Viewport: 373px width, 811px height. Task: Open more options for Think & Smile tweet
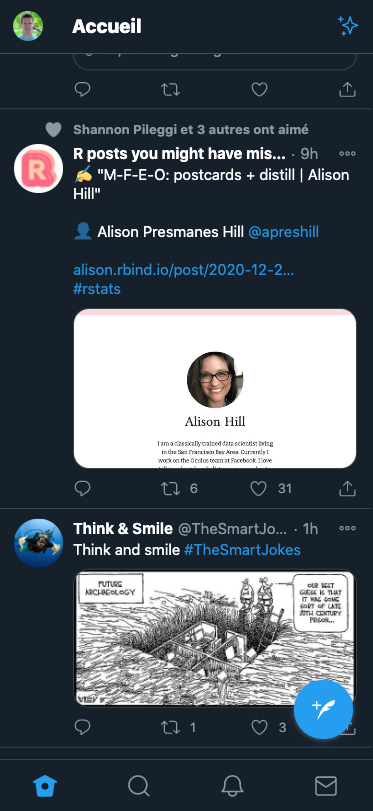coord(347,528)
